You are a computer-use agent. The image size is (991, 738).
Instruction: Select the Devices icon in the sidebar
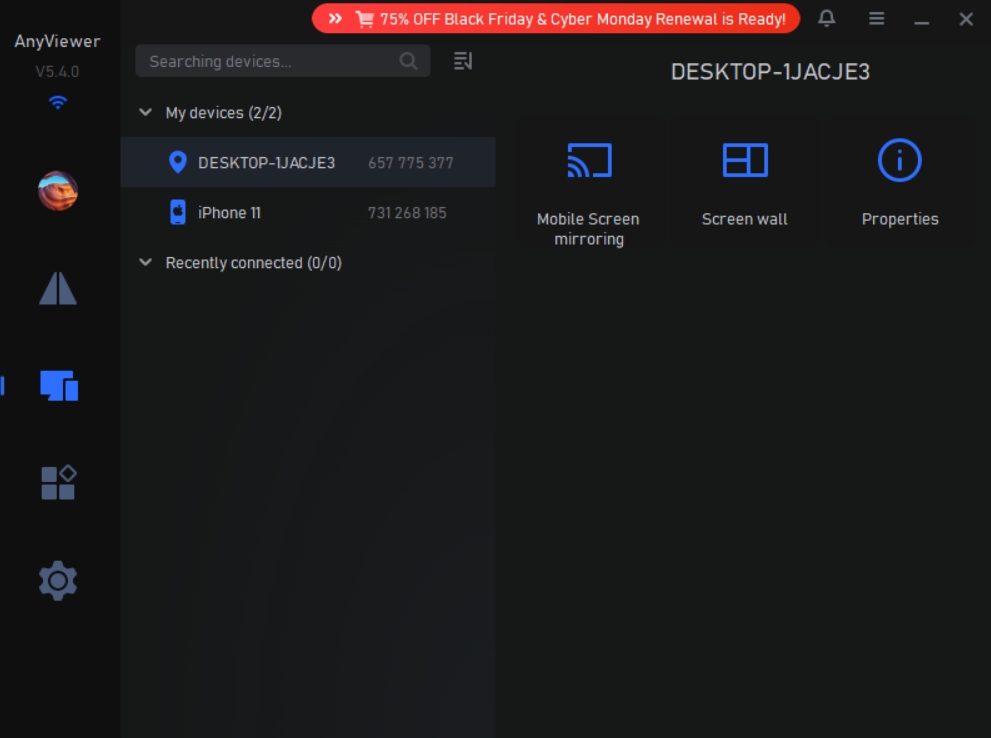[x=57, y=385]
